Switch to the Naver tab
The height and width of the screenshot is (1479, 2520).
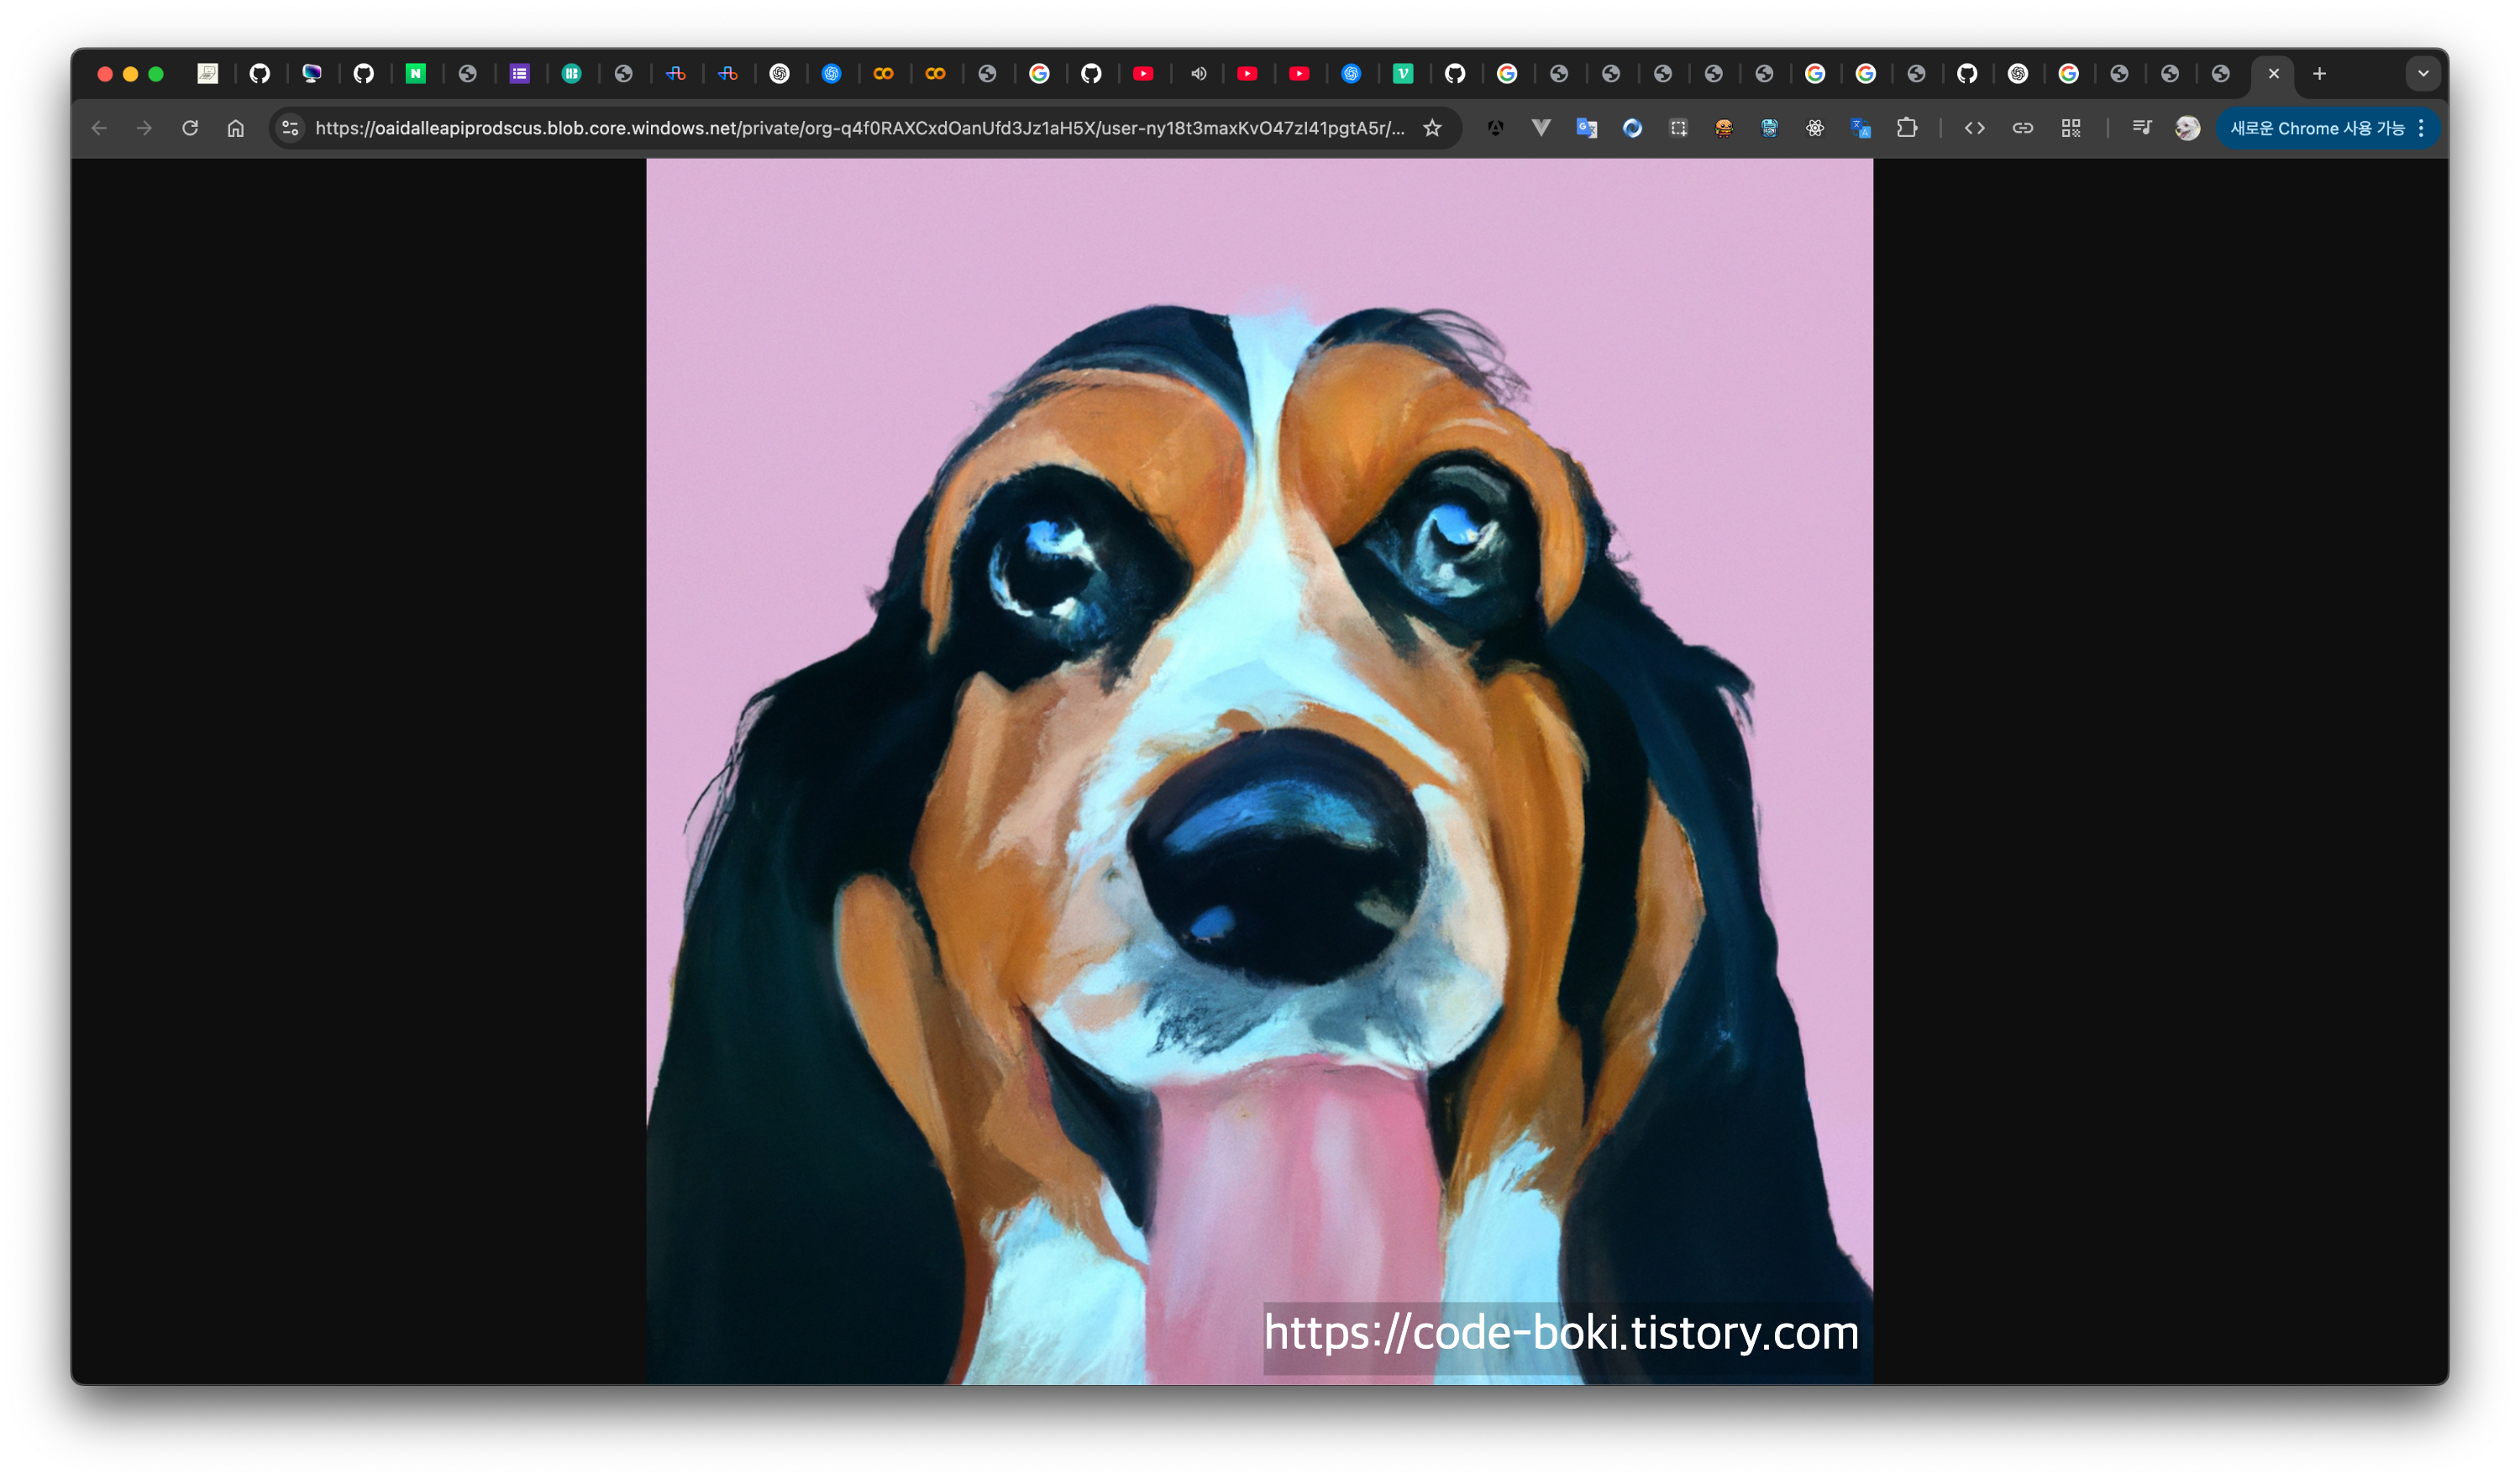(x=415, y=73)
